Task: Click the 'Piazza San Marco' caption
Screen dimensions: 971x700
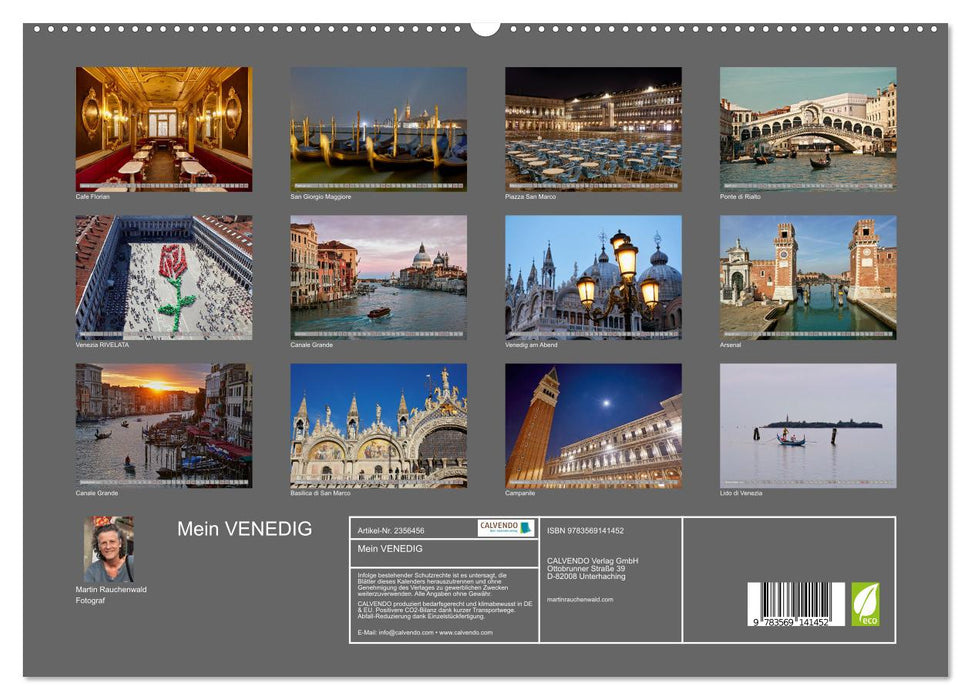Action: (x=530, y=197)
